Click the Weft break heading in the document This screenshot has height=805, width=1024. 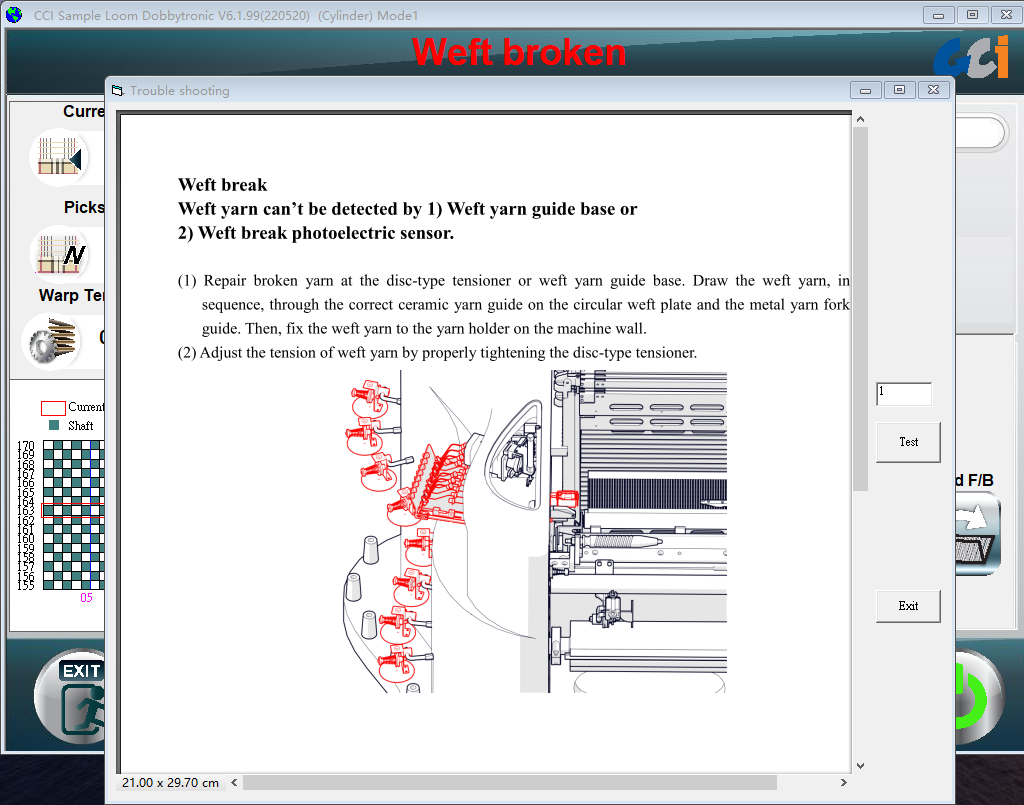point(223,185)
